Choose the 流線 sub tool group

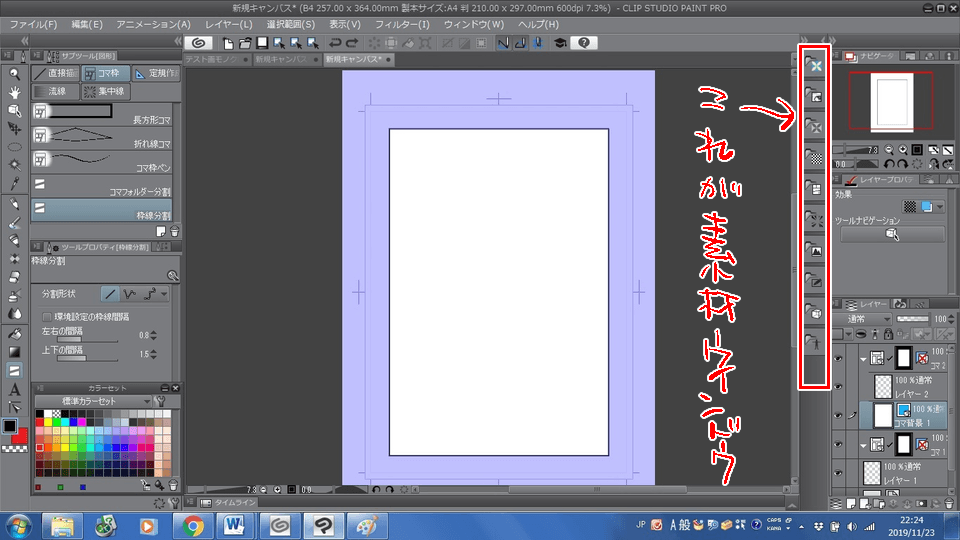[x=56, y=91]
